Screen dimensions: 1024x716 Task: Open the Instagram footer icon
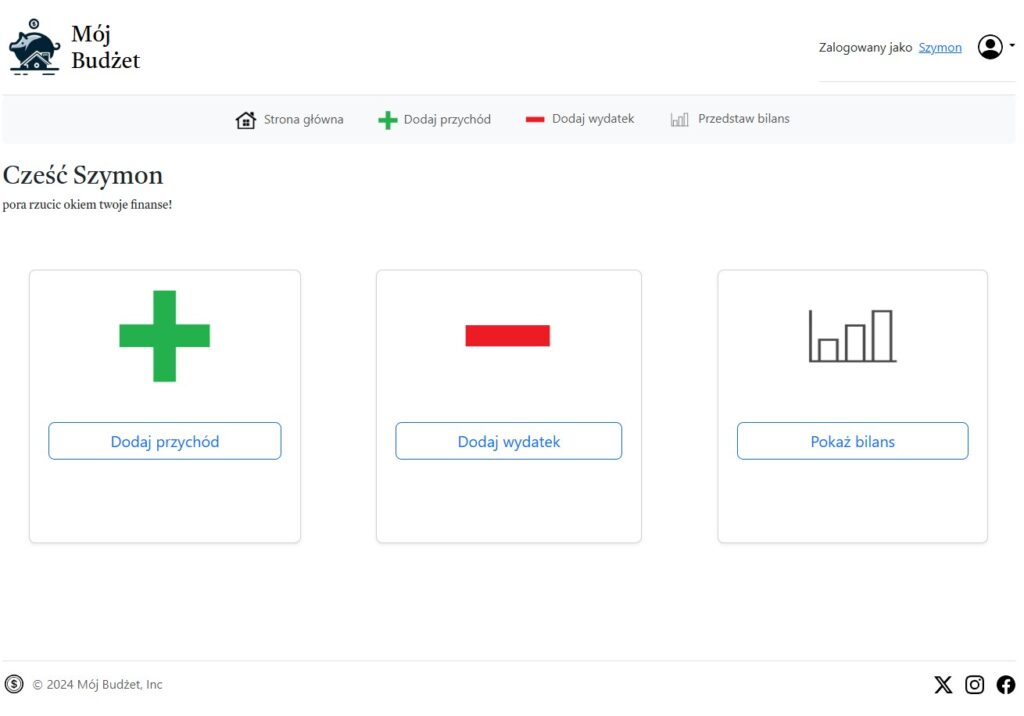click(974, 685)
